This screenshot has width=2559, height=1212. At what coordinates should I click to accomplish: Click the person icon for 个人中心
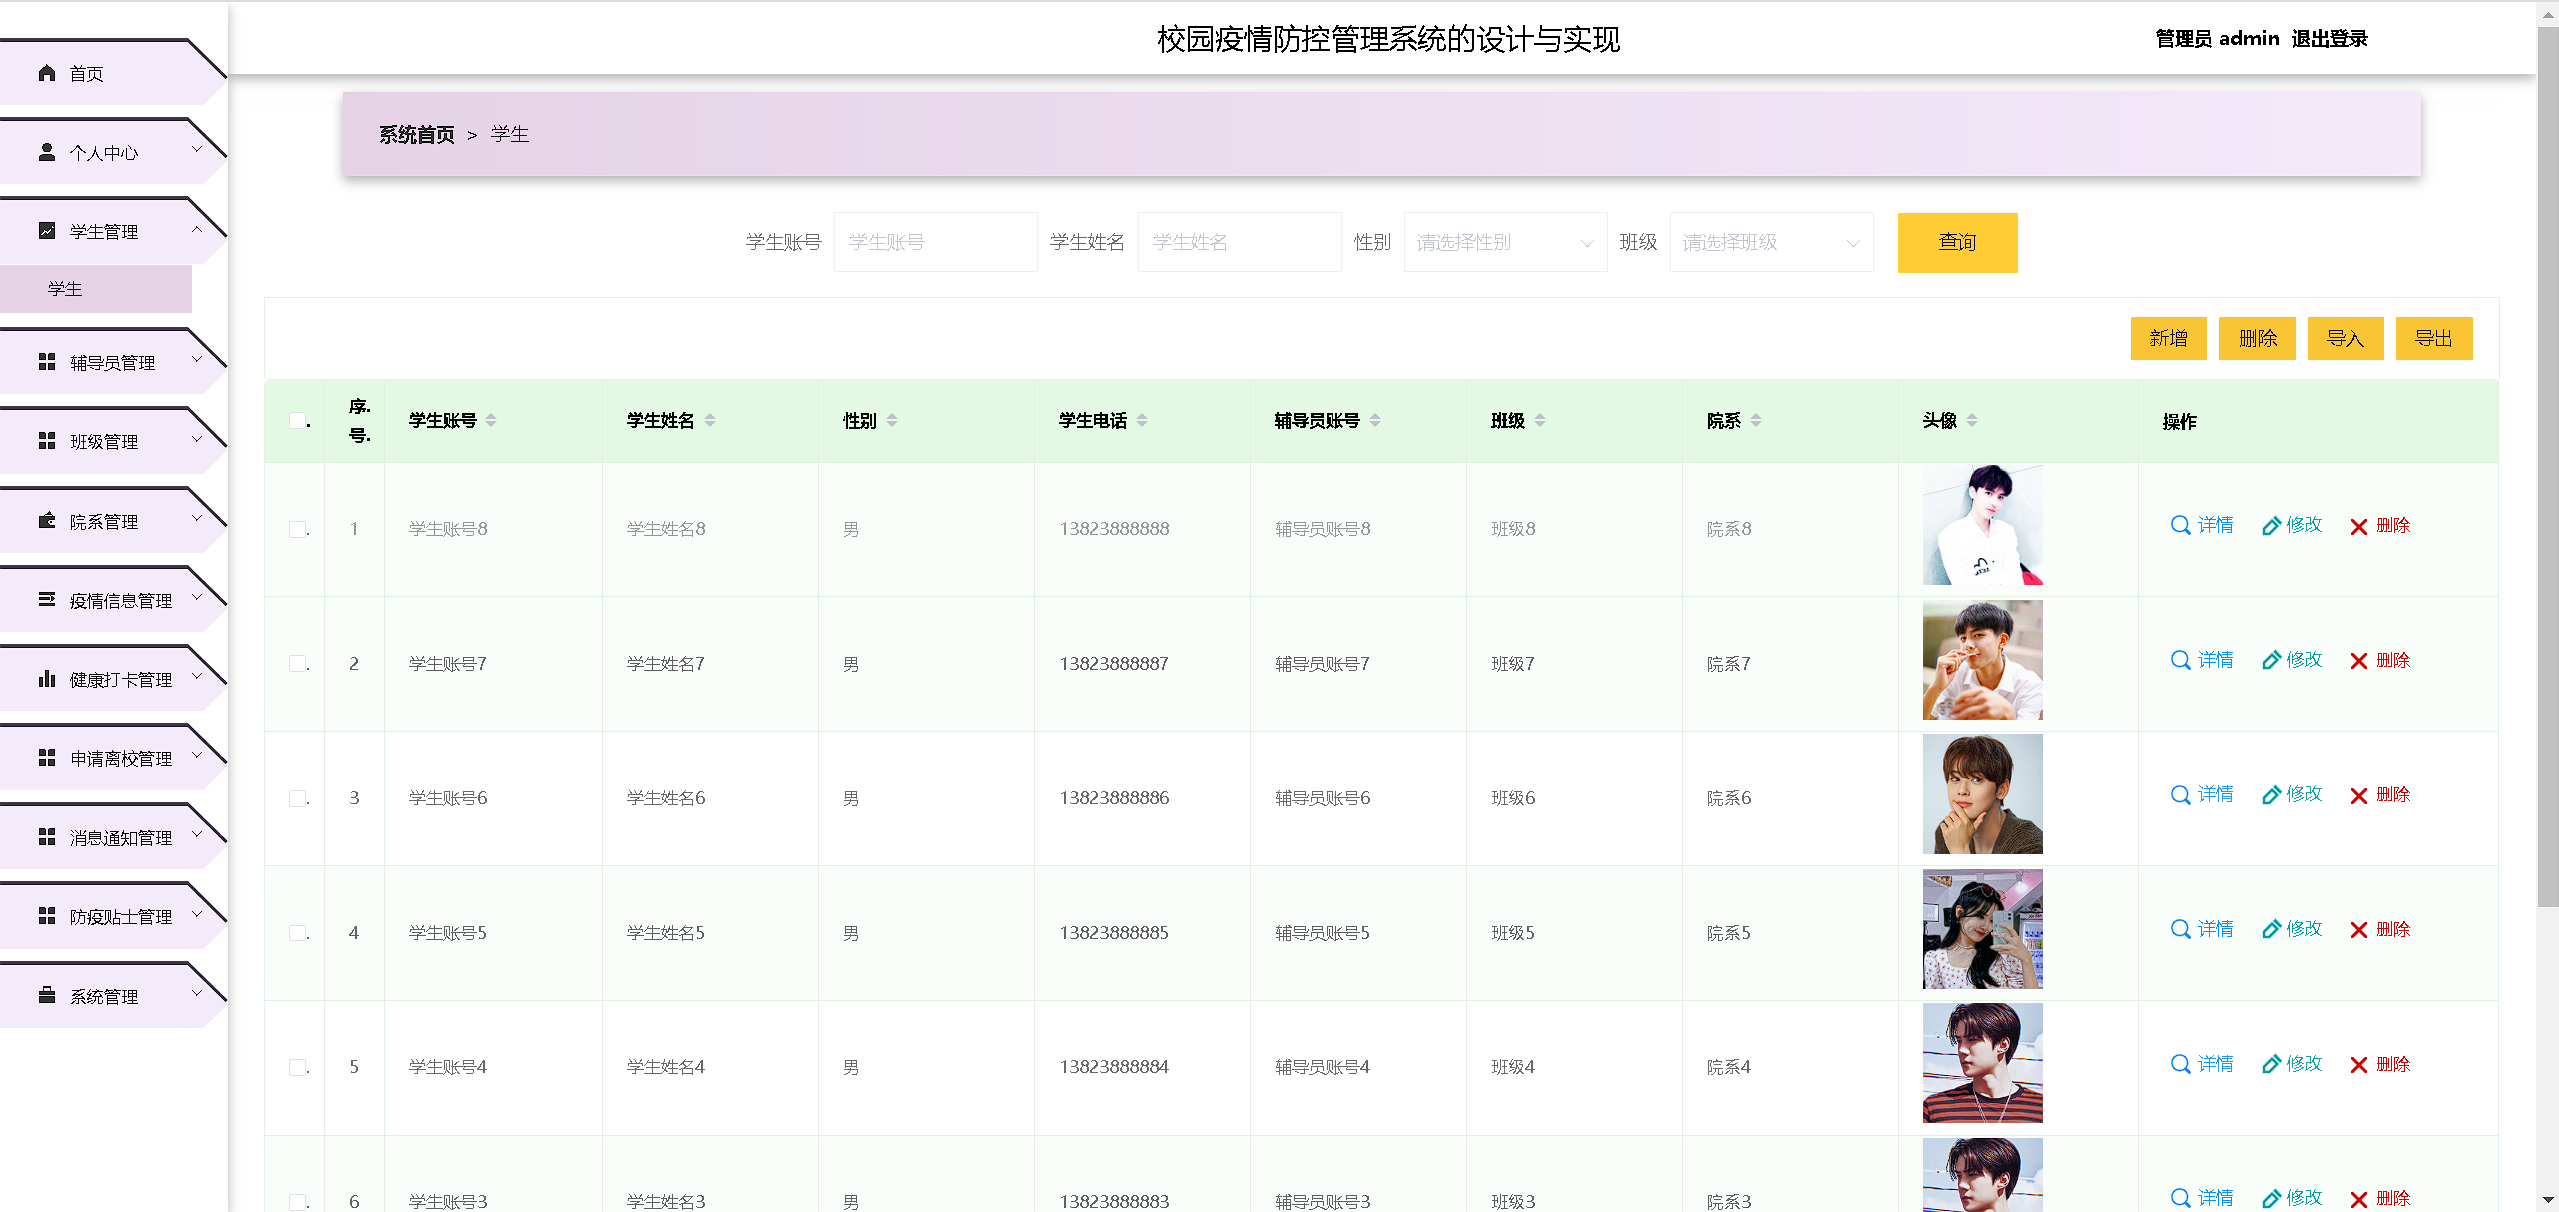pos(46,152)
